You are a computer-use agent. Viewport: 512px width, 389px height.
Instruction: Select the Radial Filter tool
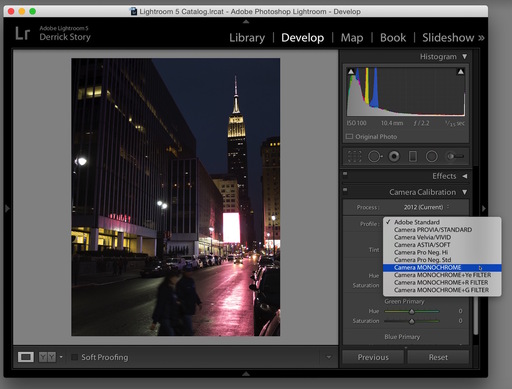click(x=432, y=156)
